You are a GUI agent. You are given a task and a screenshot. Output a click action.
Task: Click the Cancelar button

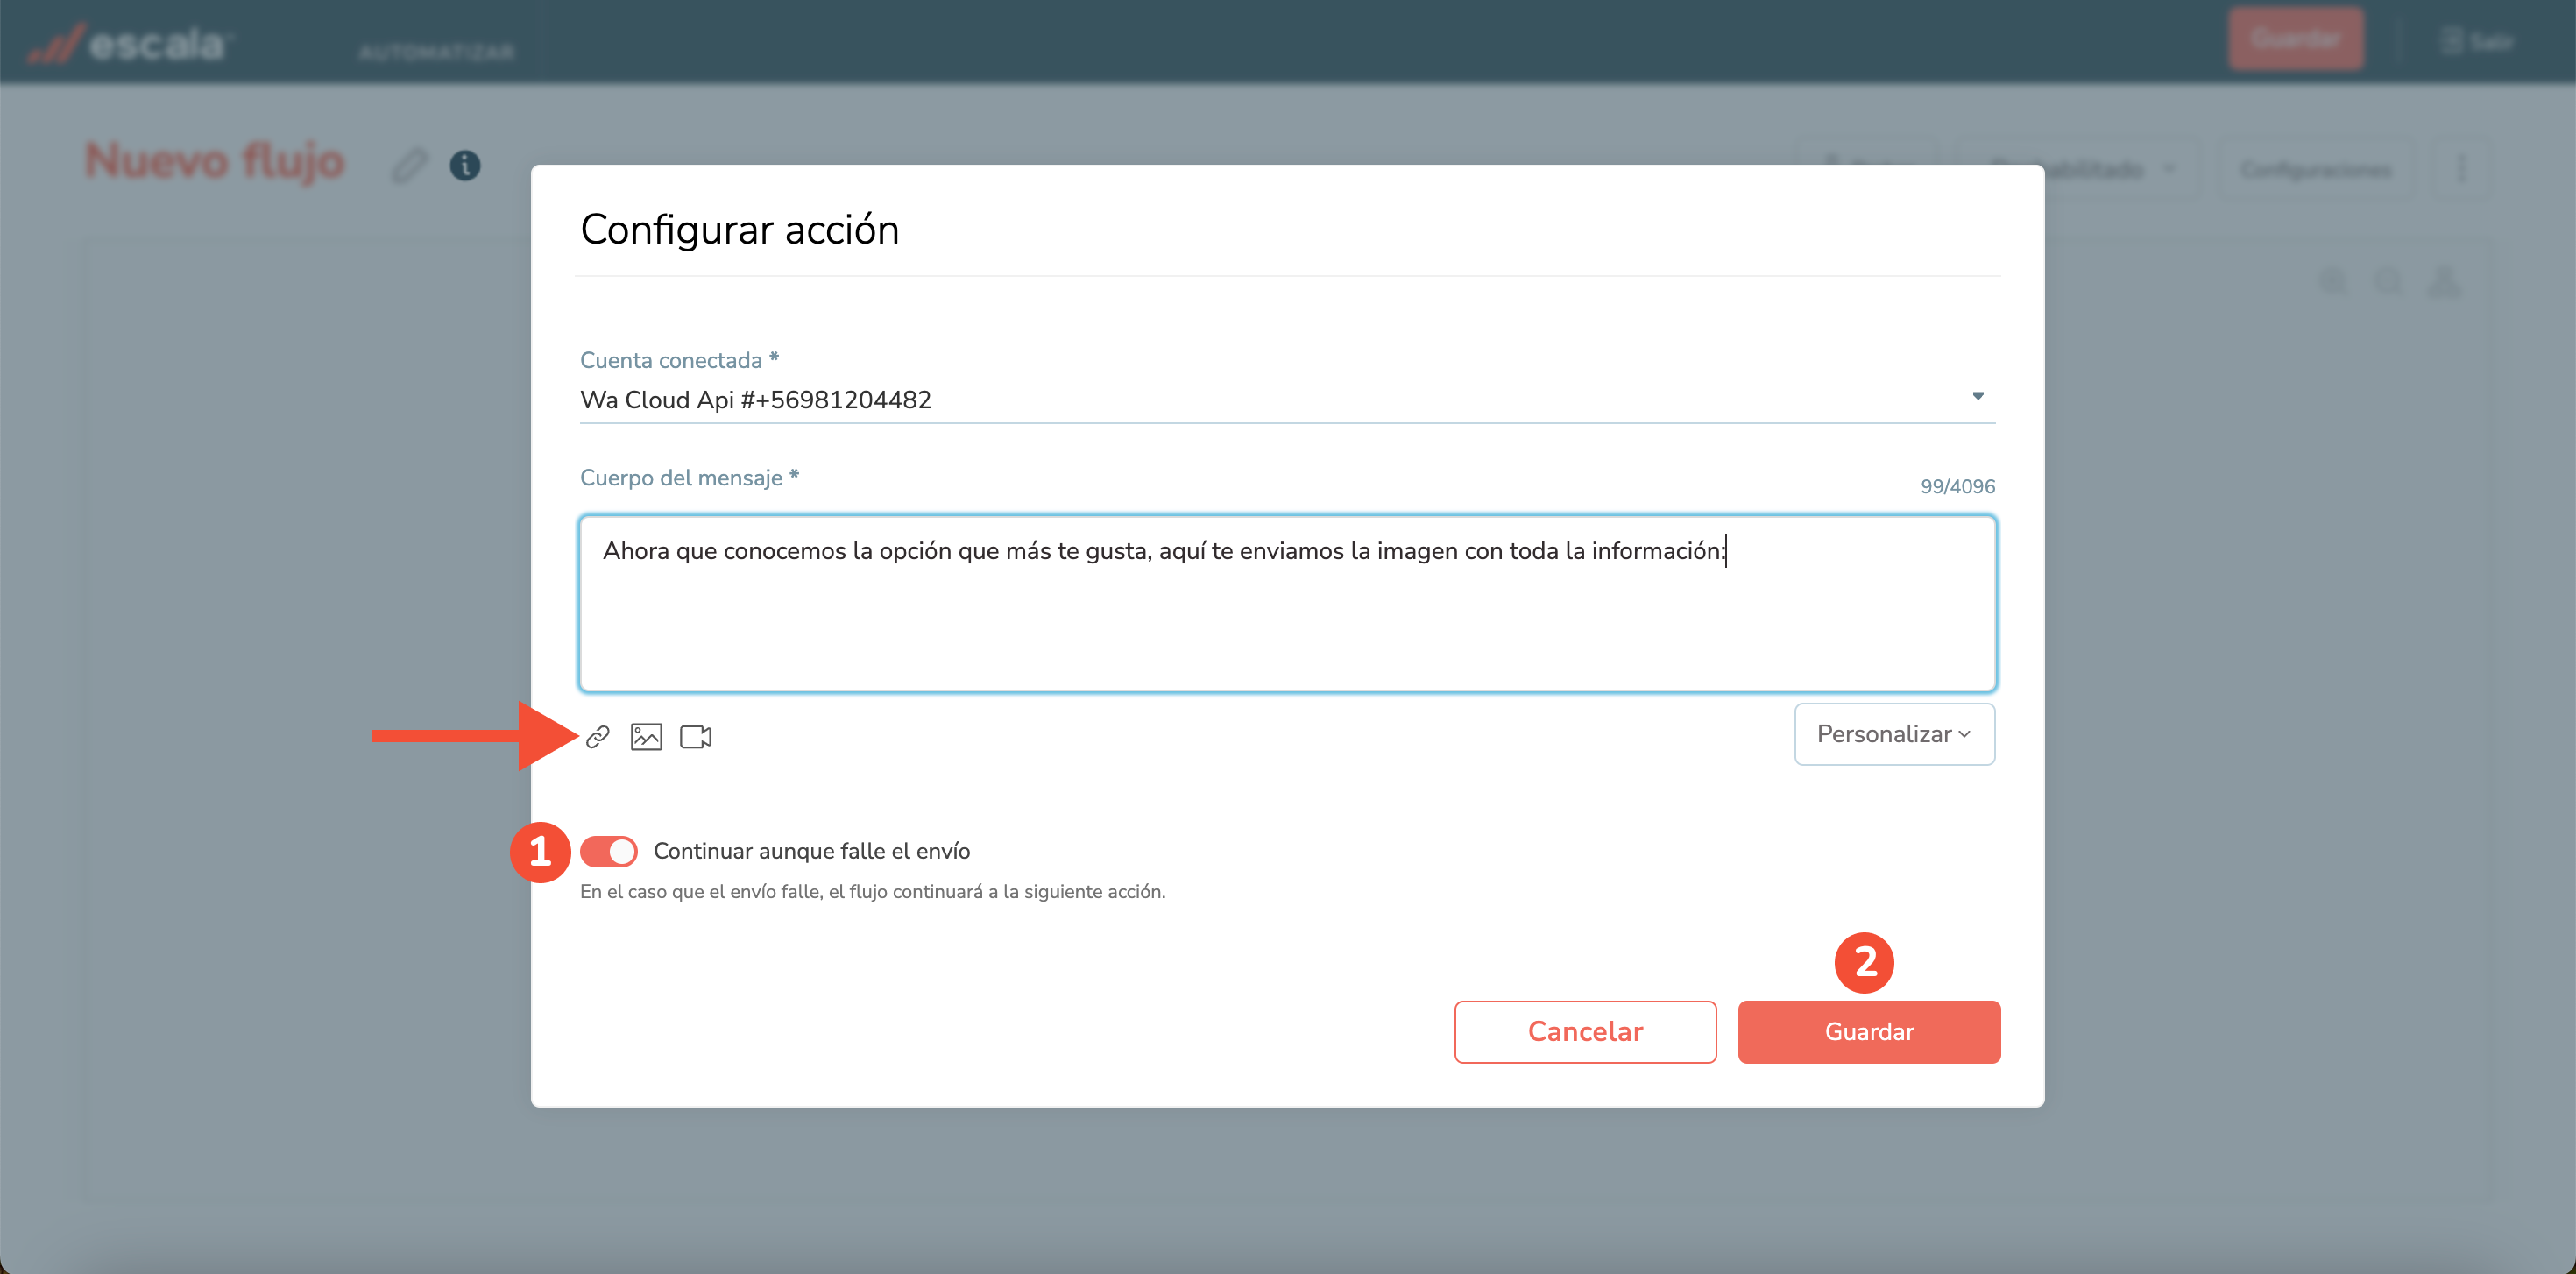(x=1584, y=1031)
